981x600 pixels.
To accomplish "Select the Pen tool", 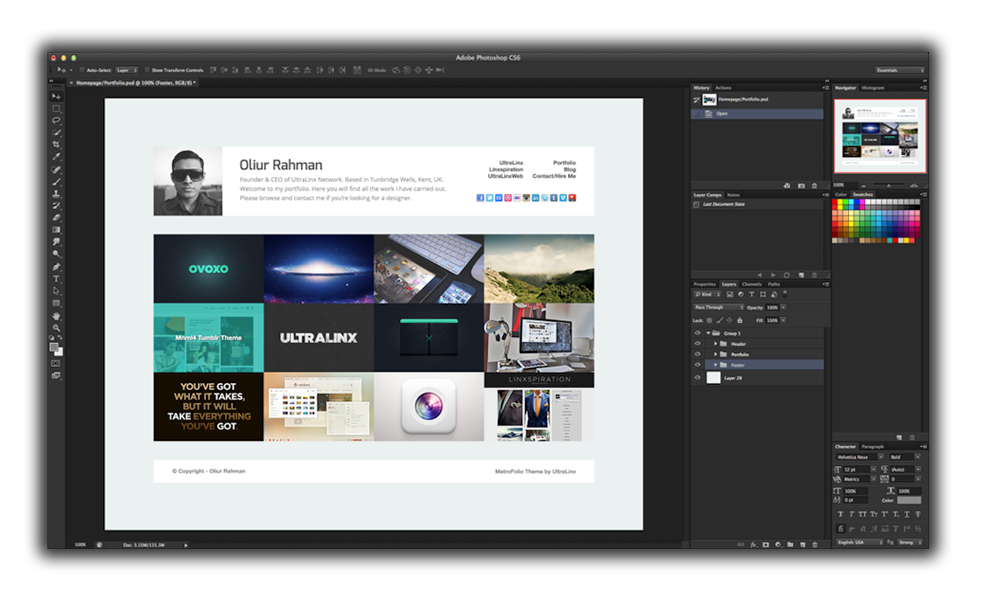I will point(56,267).
